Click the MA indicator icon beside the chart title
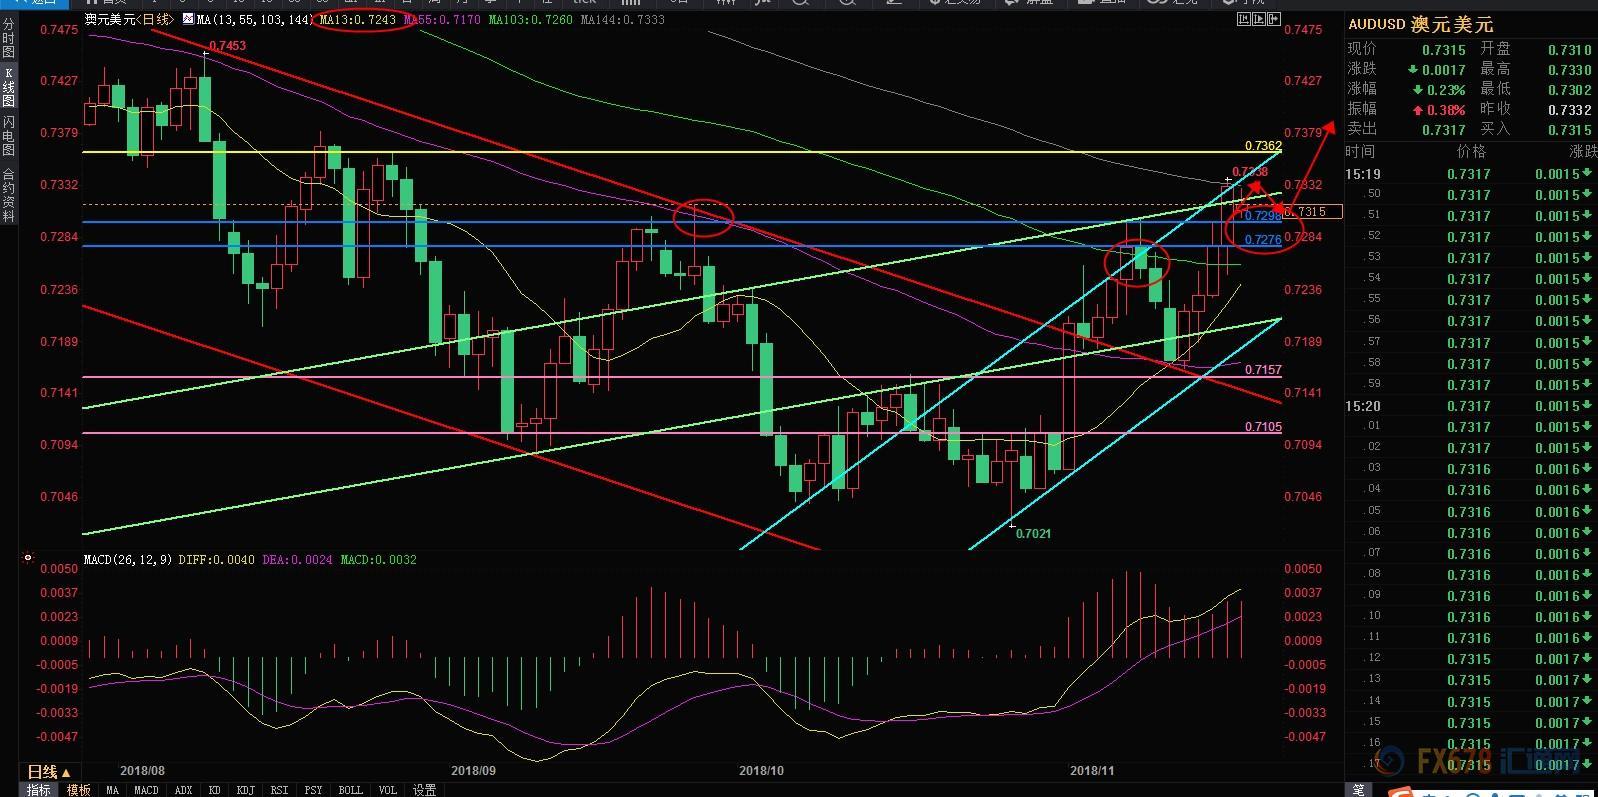 [x=187, y=19]
